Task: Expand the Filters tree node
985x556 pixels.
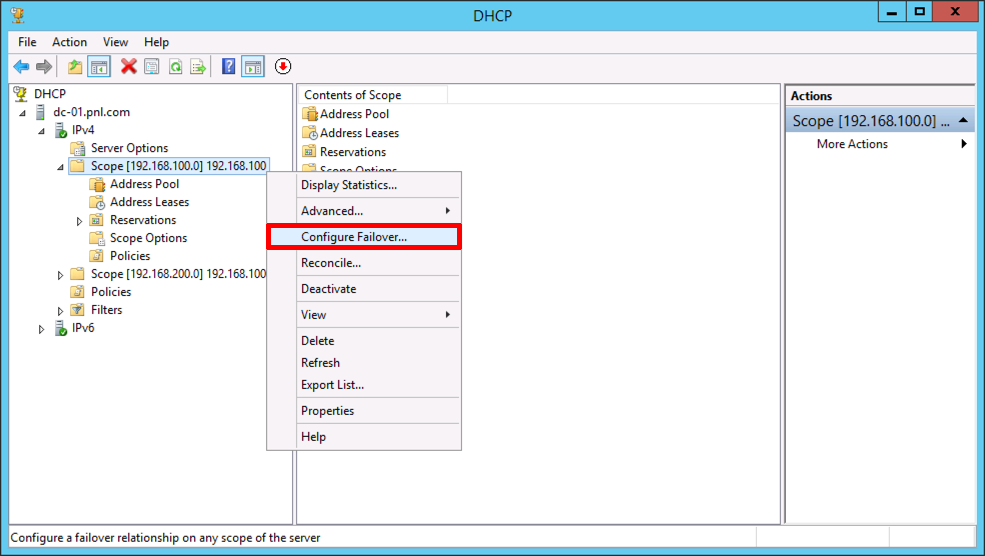Action: (x=60, y=311)
